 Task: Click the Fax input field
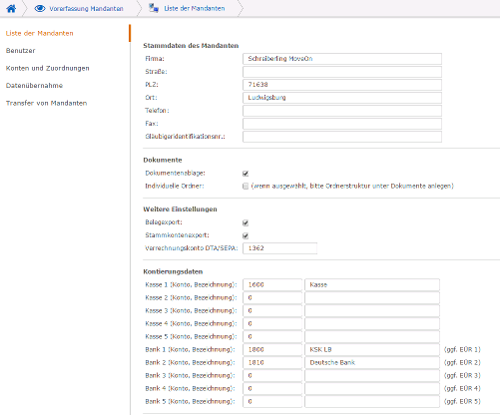pos(342,124)
